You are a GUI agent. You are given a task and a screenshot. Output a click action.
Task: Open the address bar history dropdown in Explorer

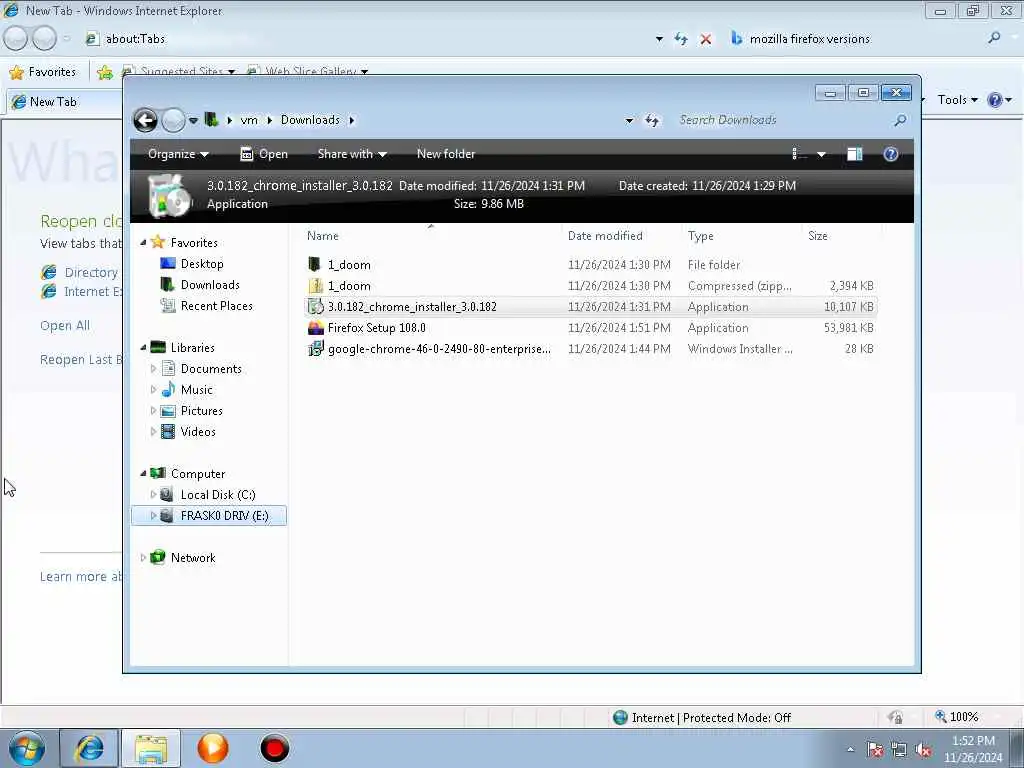pyautogui.click(x=629, y=121)
